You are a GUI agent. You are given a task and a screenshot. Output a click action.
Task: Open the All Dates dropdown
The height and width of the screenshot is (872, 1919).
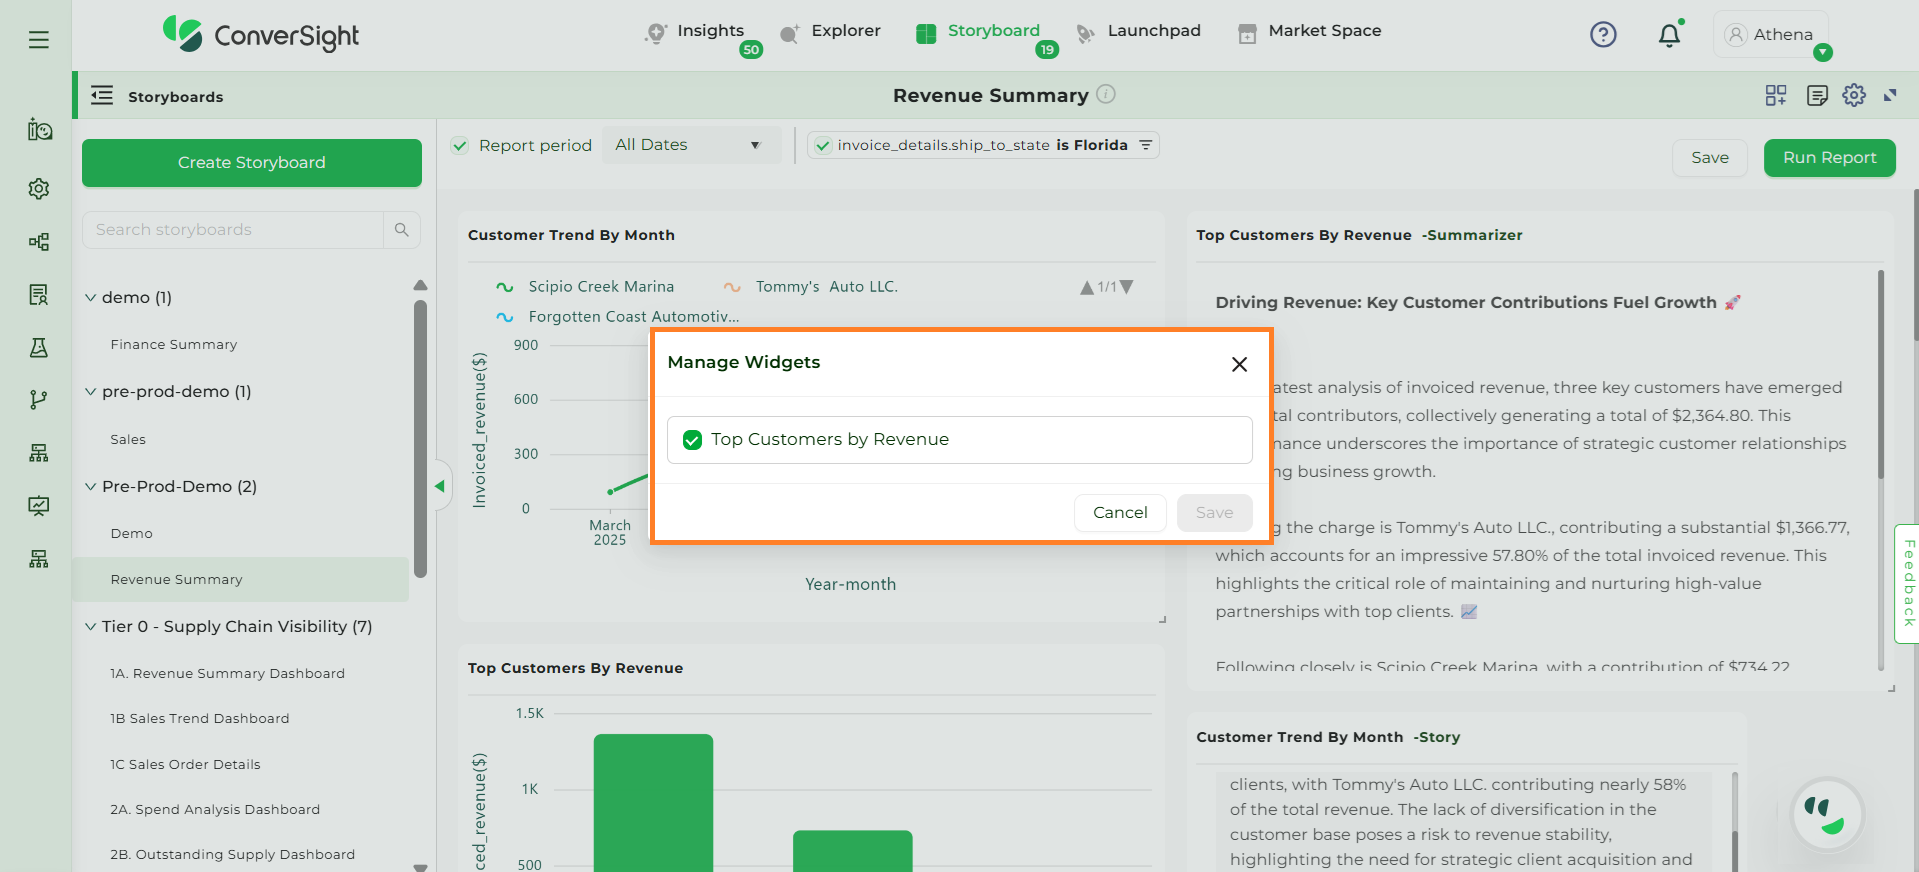(690, 145)
